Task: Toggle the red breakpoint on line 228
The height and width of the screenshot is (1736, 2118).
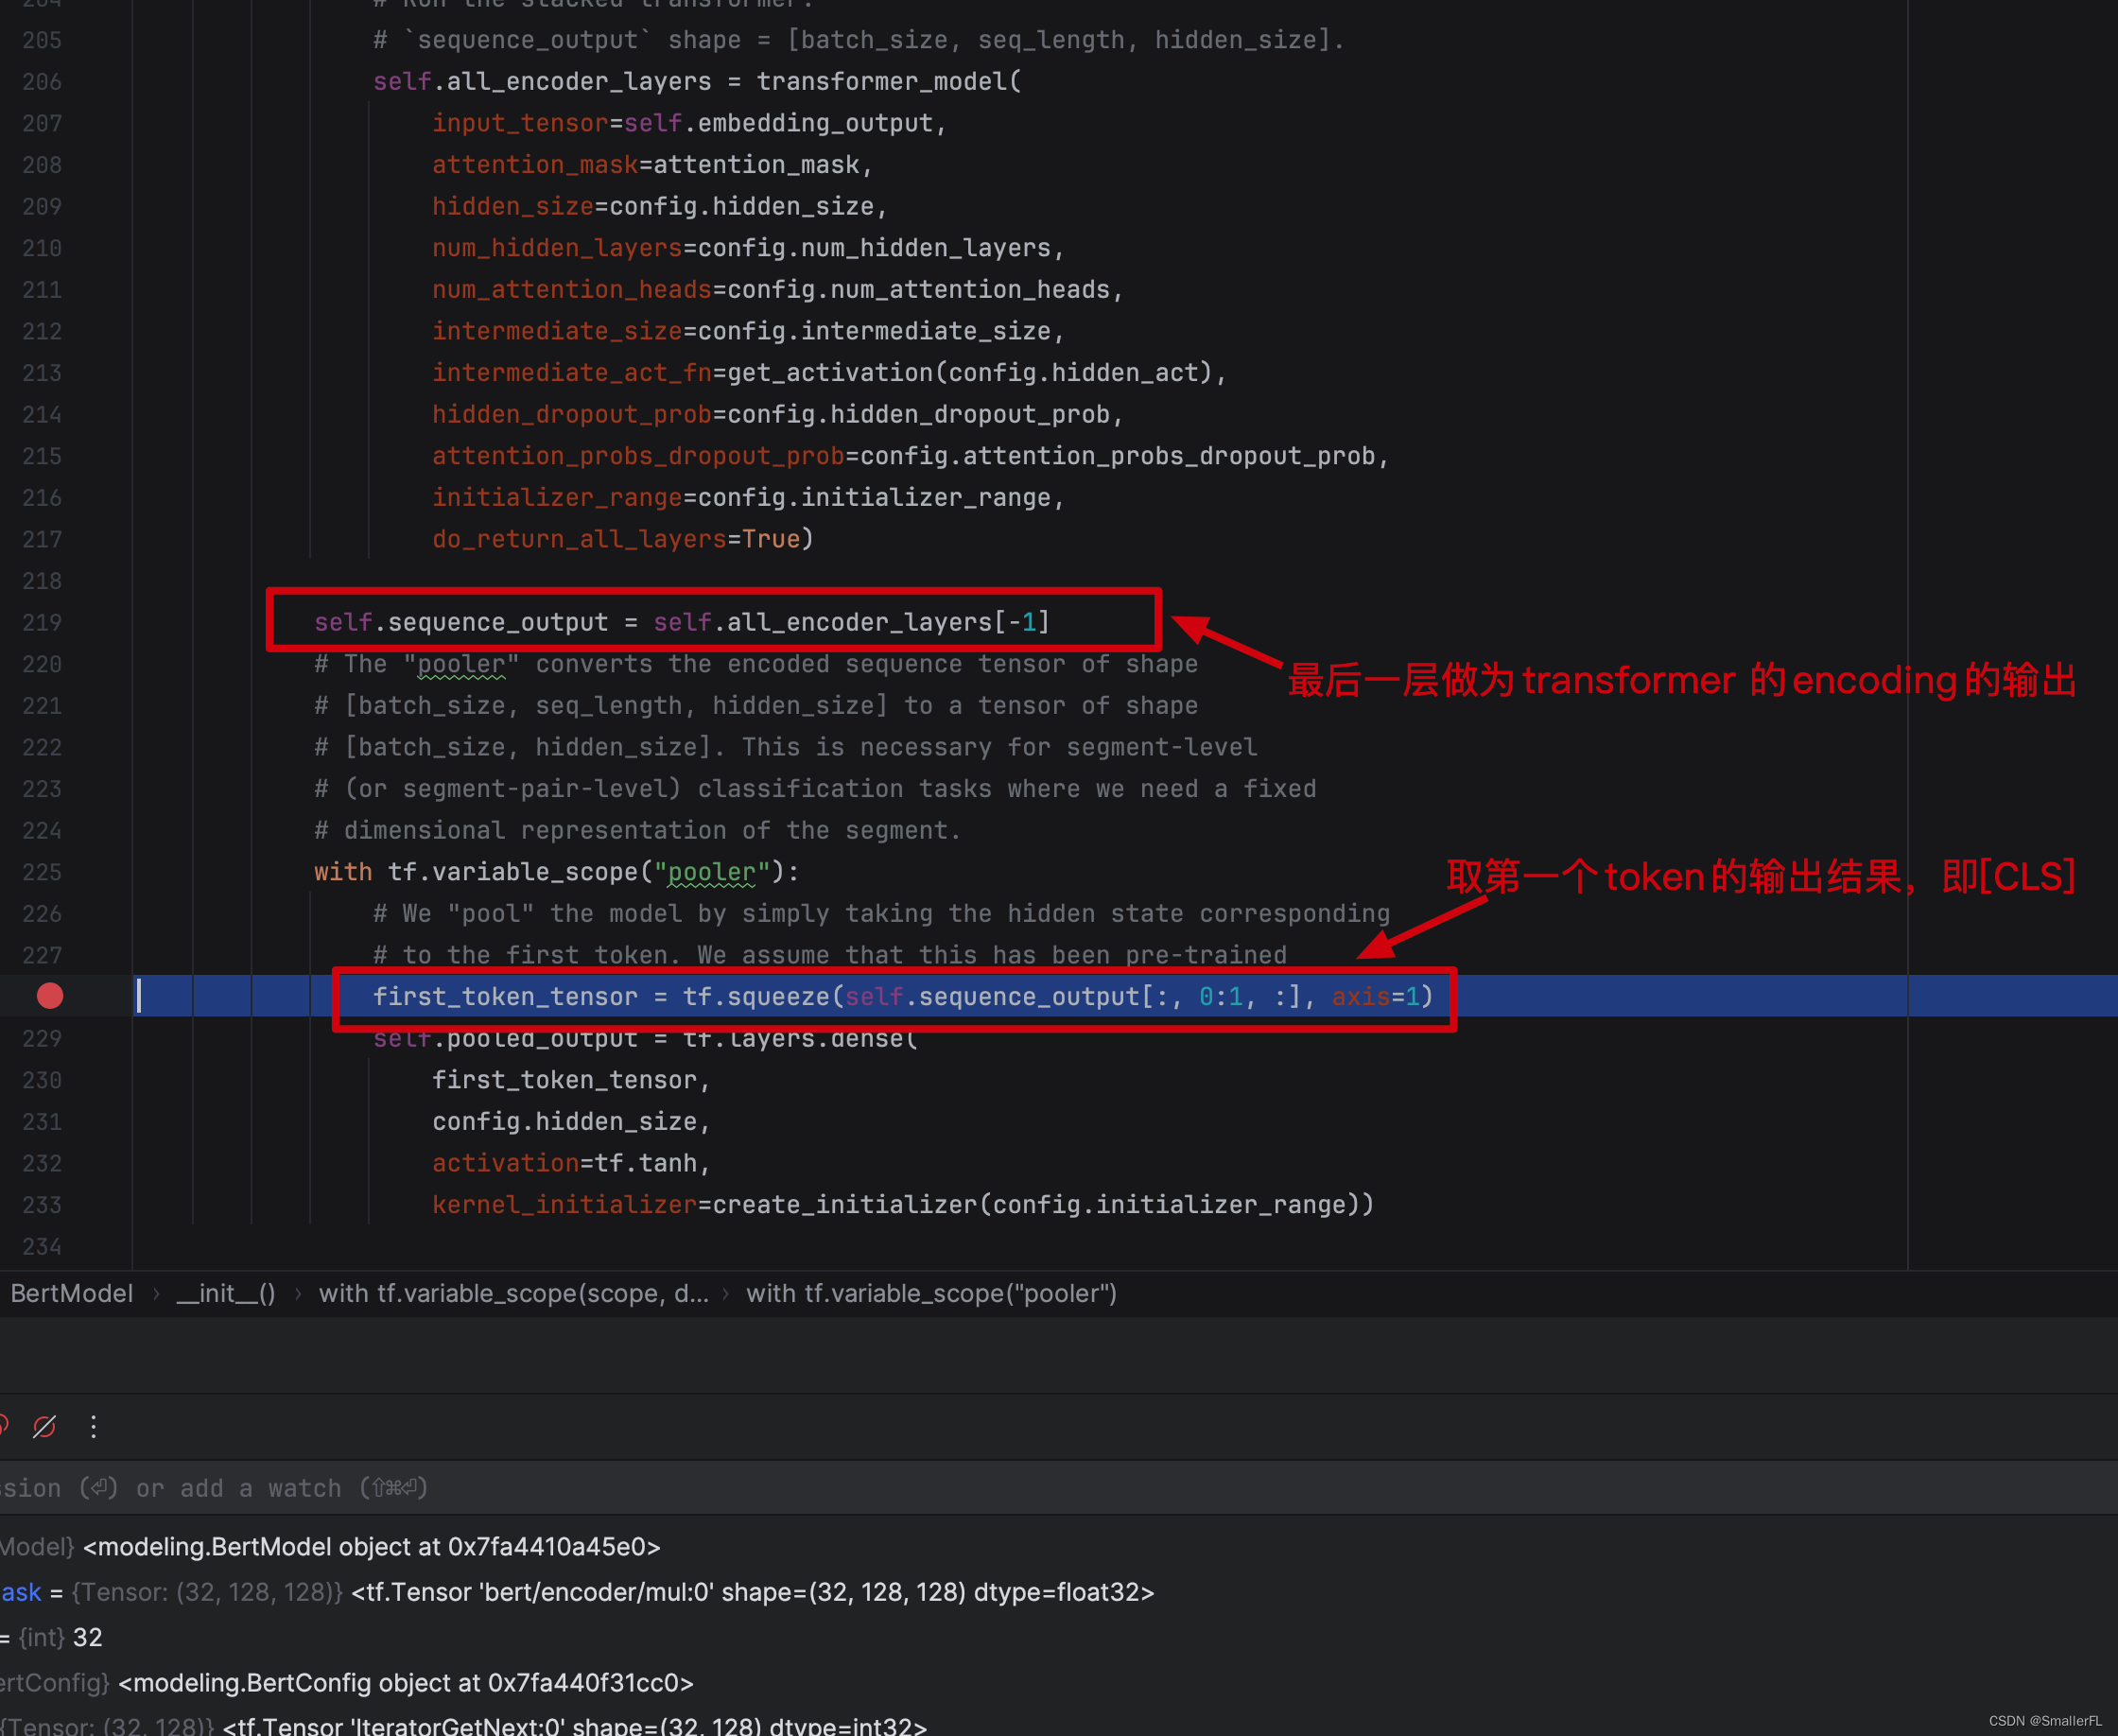Action: (50, 996)
